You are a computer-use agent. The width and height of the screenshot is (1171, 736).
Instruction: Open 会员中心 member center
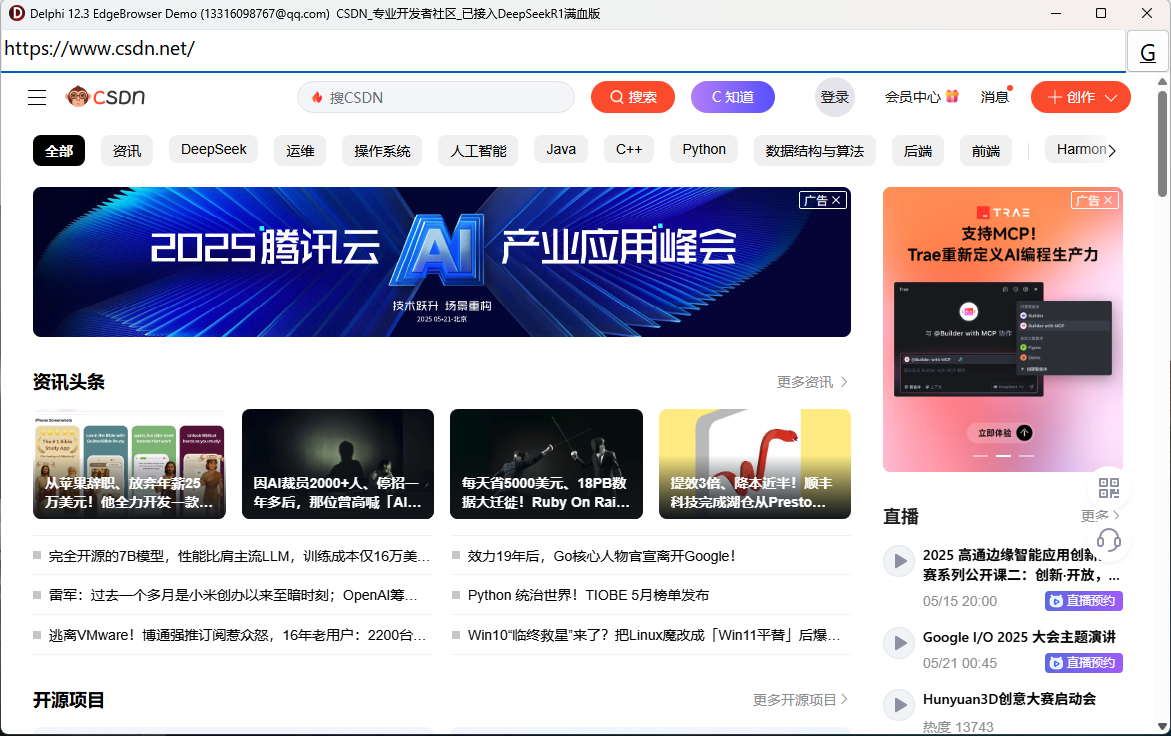tap(913, 97)
